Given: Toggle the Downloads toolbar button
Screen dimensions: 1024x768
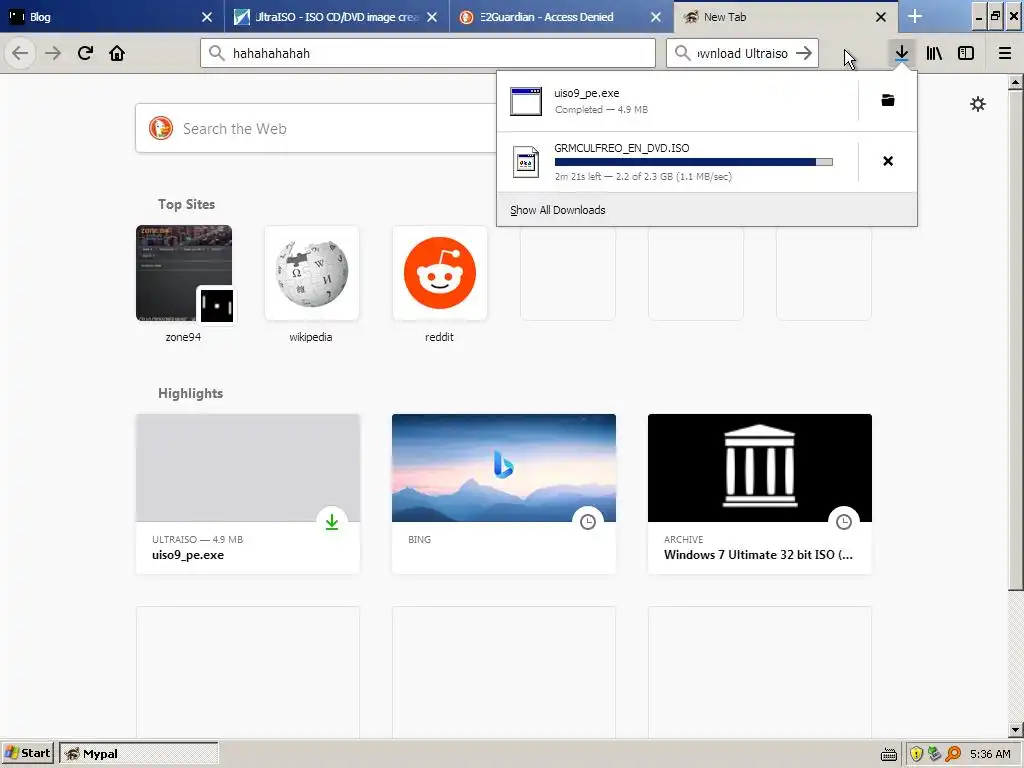Looking at the screenshot, I should tap(901, 53).
